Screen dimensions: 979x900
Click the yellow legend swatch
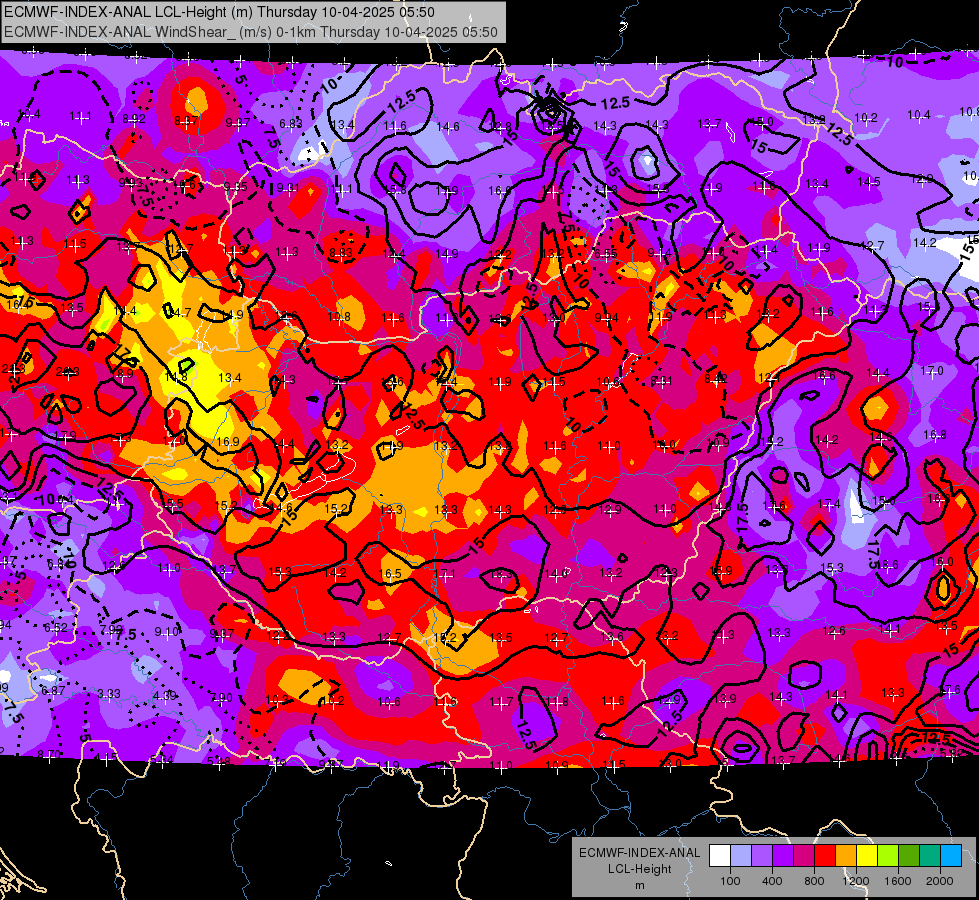[x=867, y=856]
